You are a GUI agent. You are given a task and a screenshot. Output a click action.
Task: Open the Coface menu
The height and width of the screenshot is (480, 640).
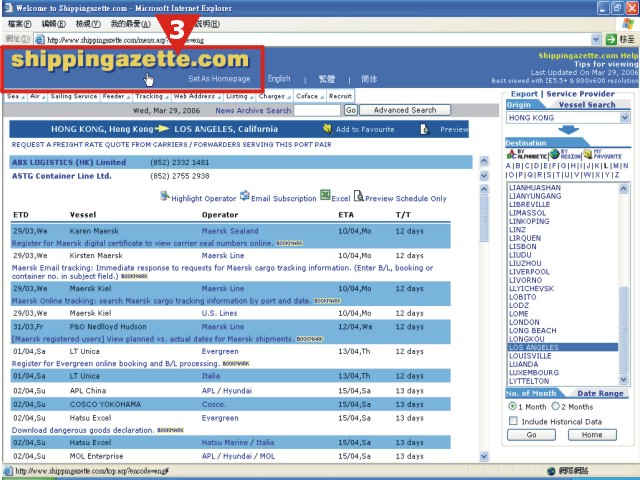point(310,96)
